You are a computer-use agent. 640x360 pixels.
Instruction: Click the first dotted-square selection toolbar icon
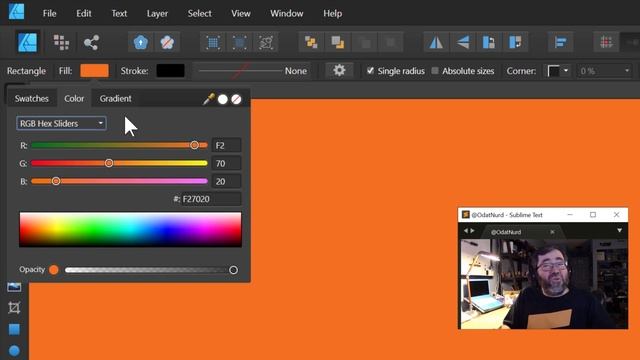pyautogui.click(x=213, y=42)
